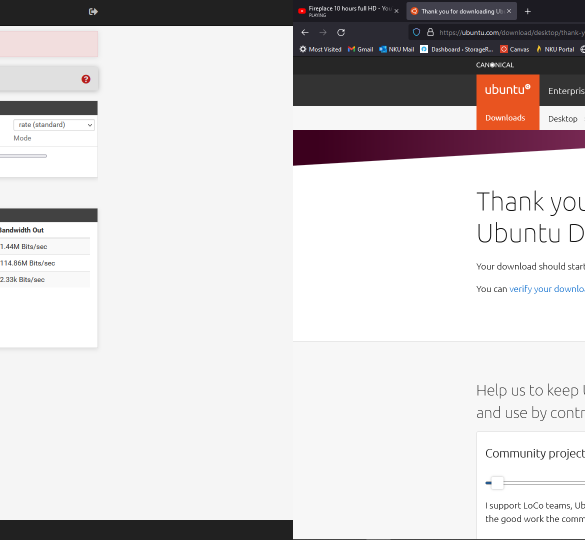
Task: Click the 114.86M Bits/sec bandwidth value
Action: [x=27, y=263]
